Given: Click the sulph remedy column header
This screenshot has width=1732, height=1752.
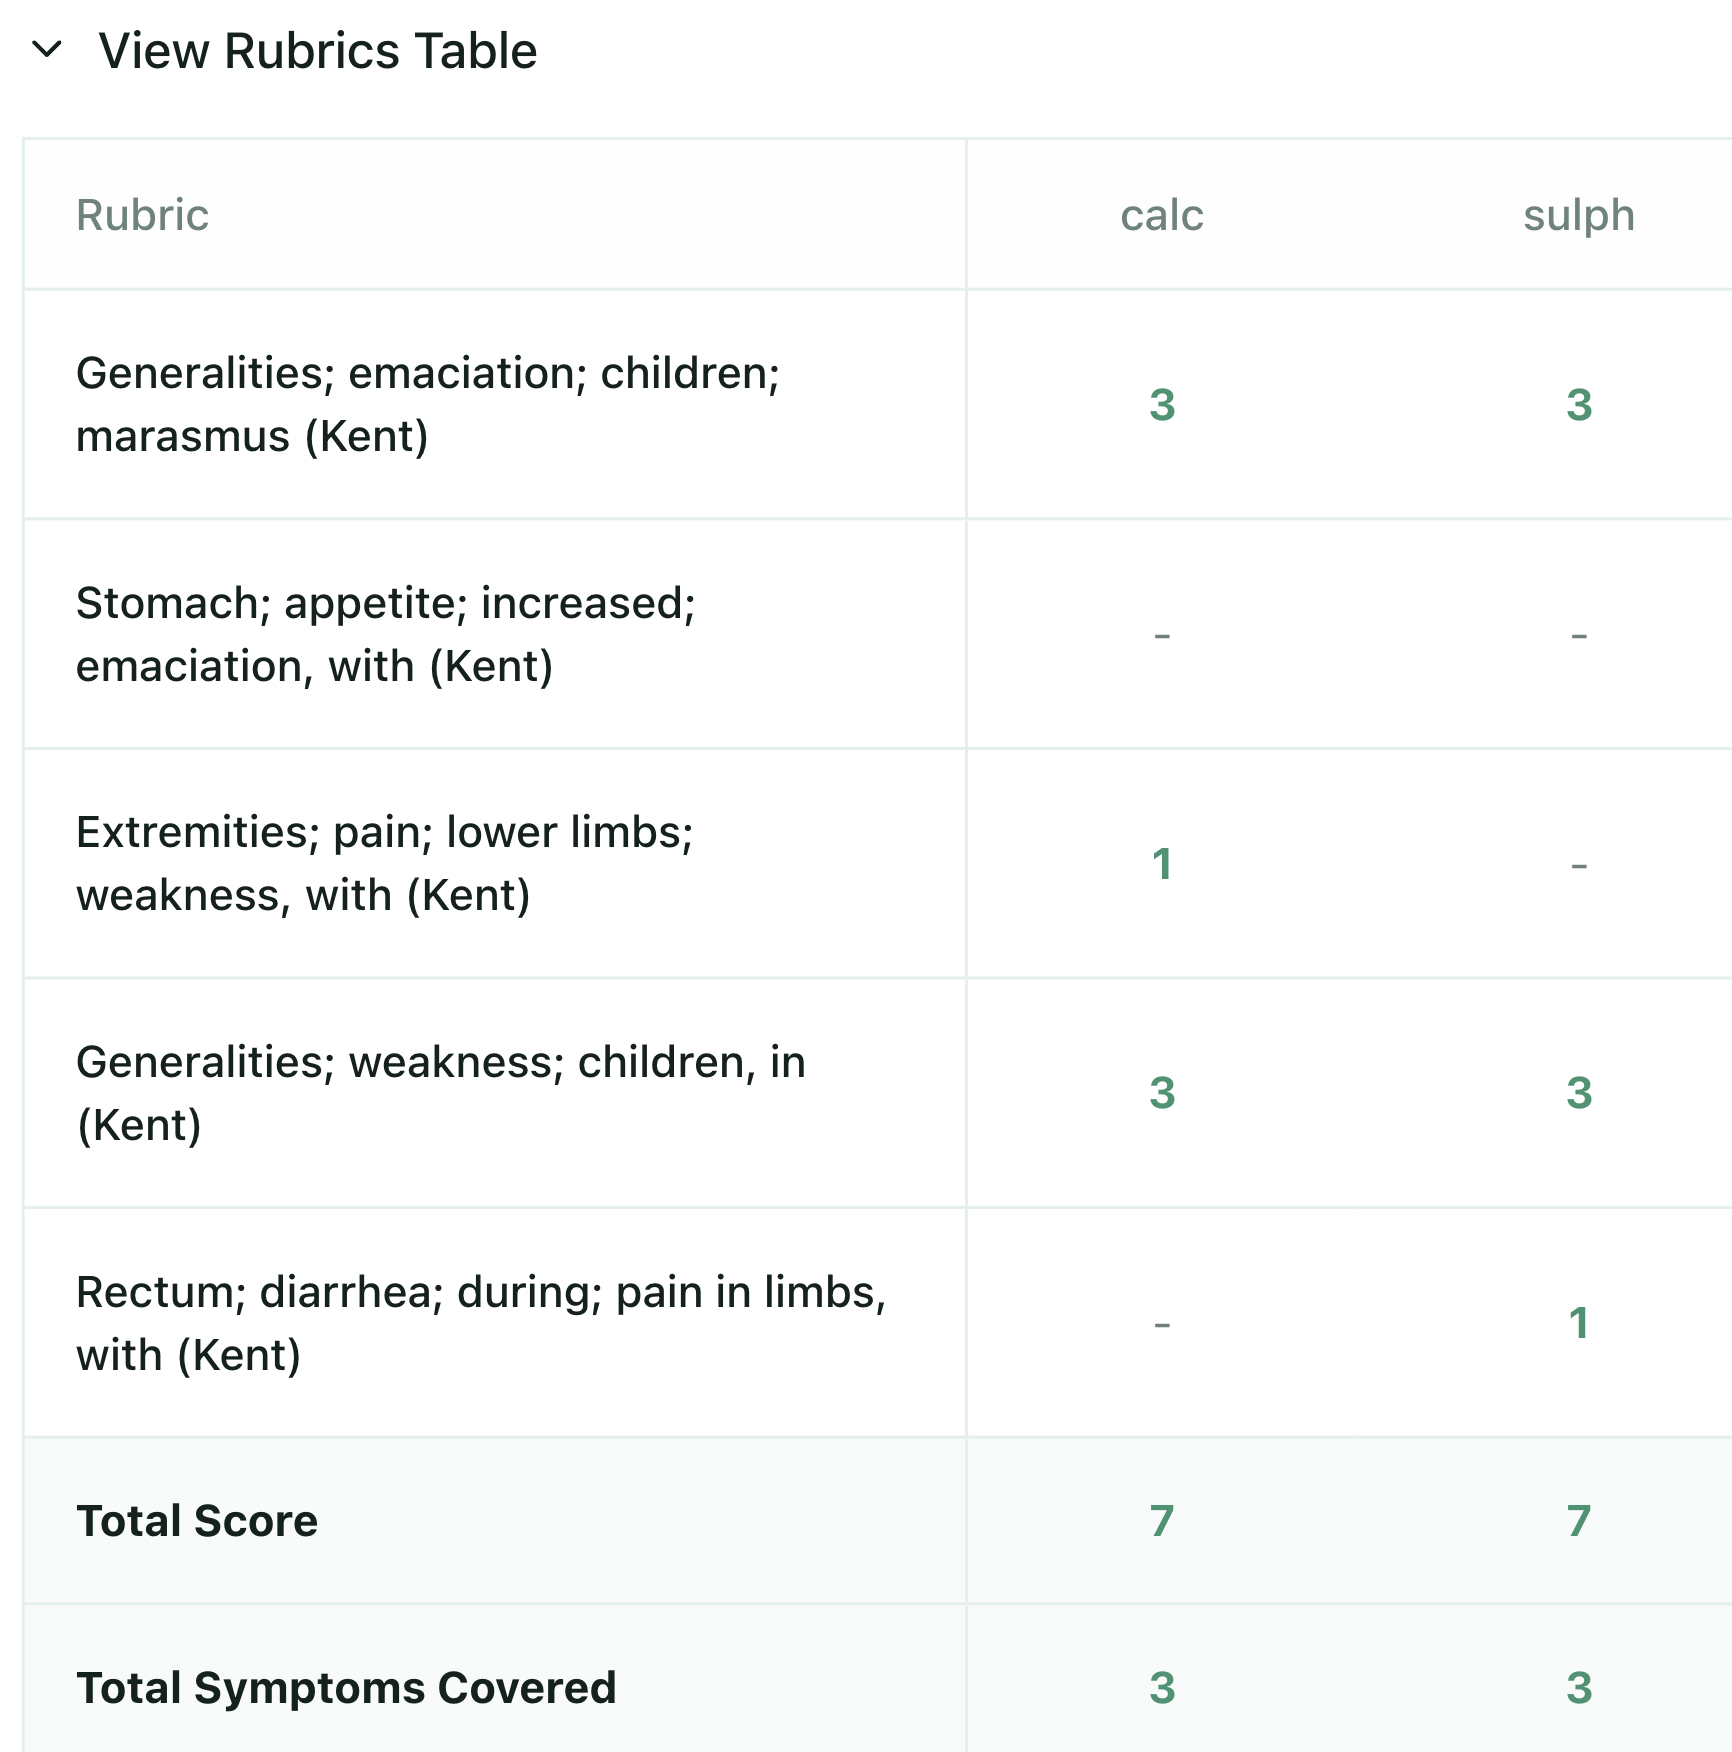Looking at the screenshot, I should (x=1578, y=216).
